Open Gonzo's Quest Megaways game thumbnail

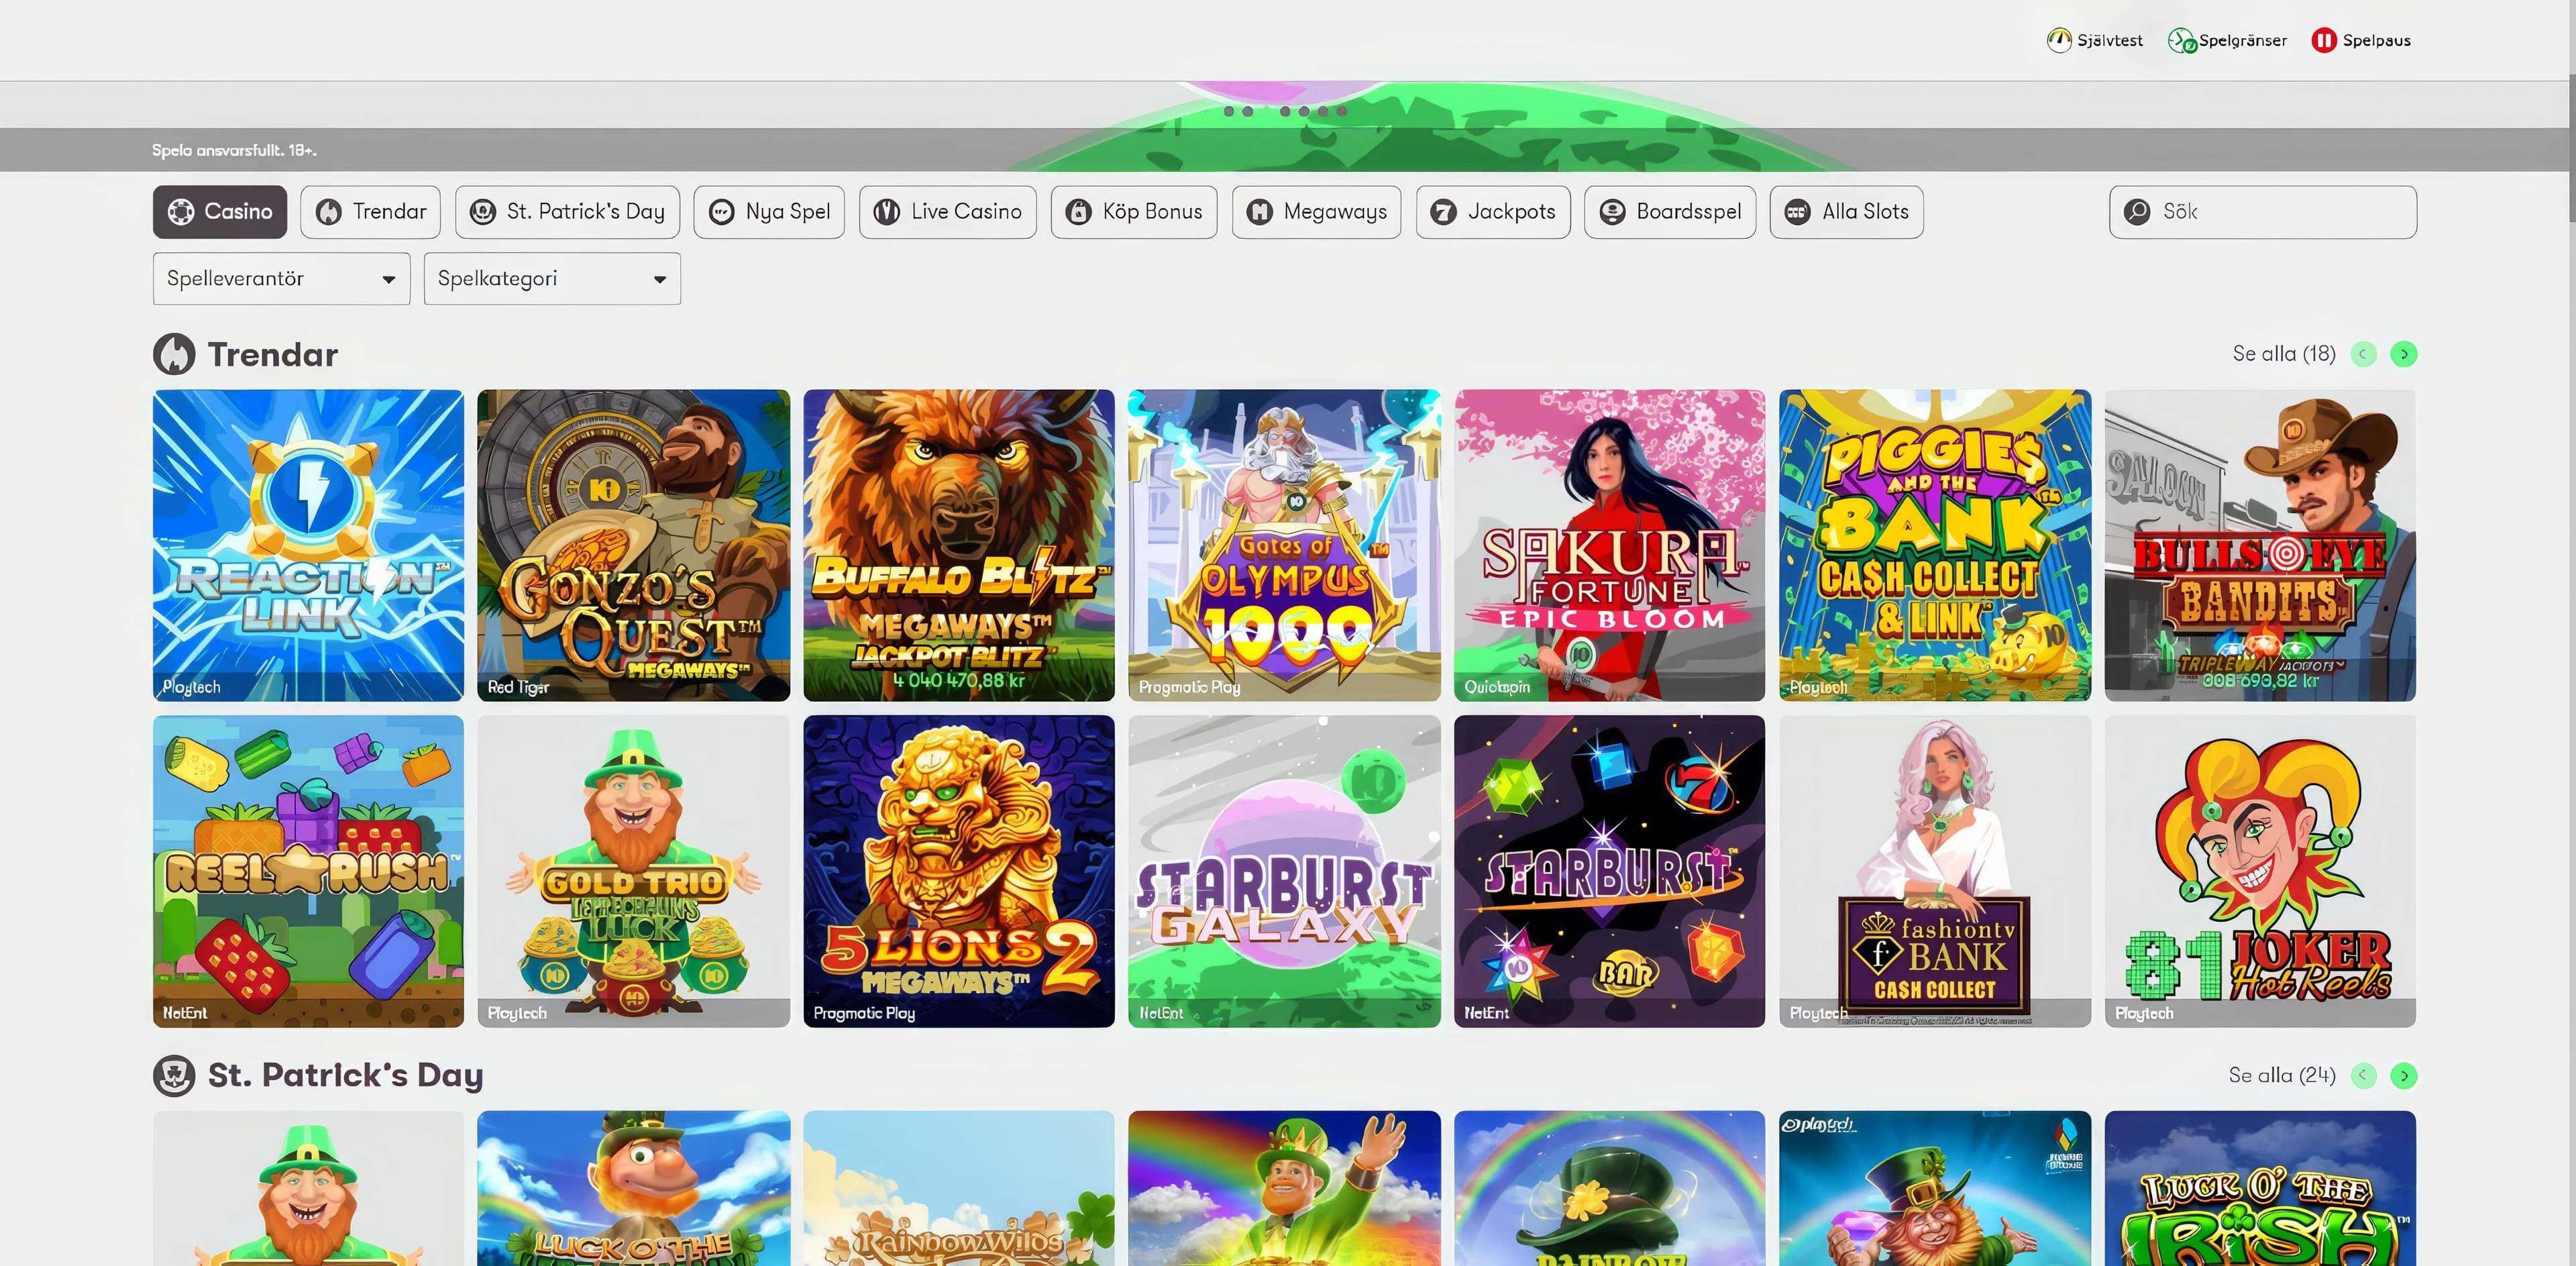coord(633,545)
